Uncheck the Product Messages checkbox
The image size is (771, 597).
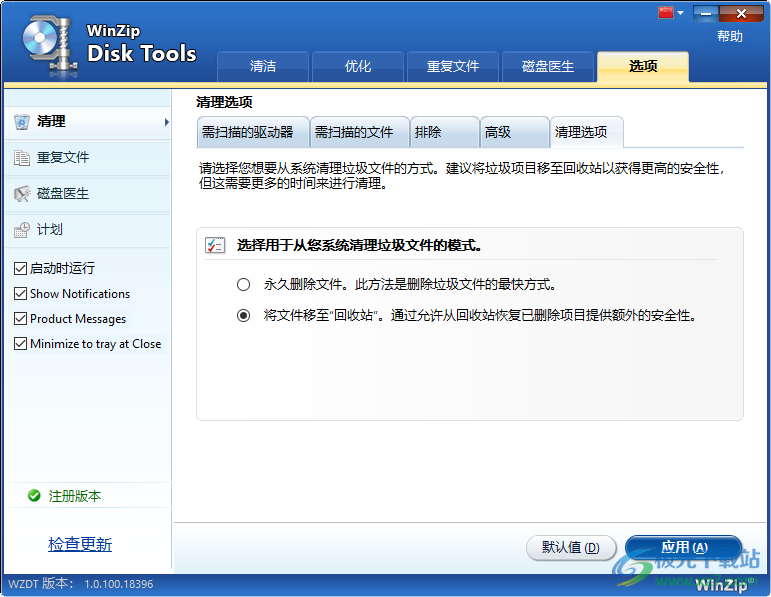(x=20, y=319)
